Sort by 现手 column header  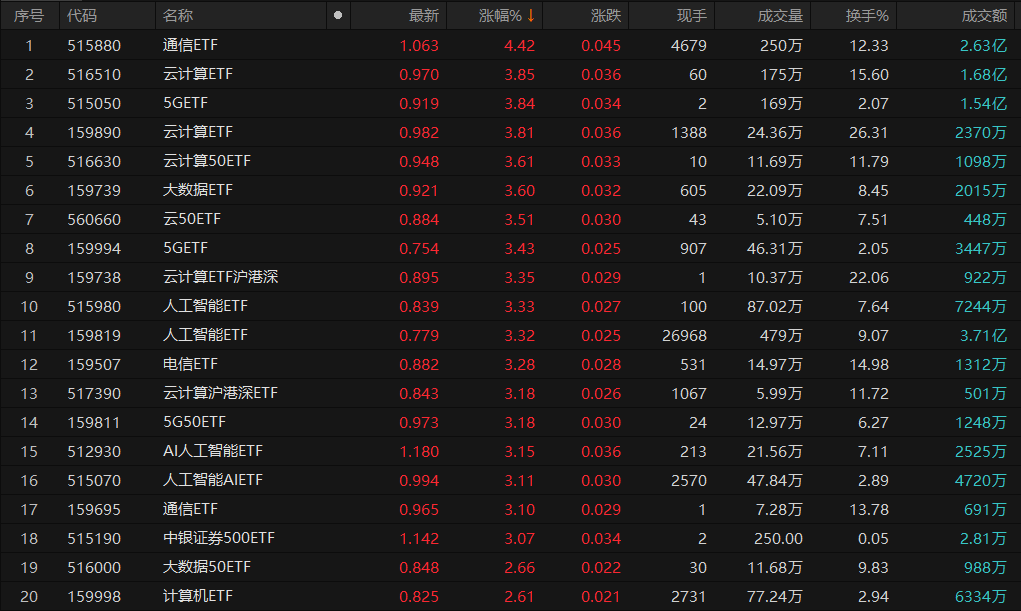[x=691, y=16]
